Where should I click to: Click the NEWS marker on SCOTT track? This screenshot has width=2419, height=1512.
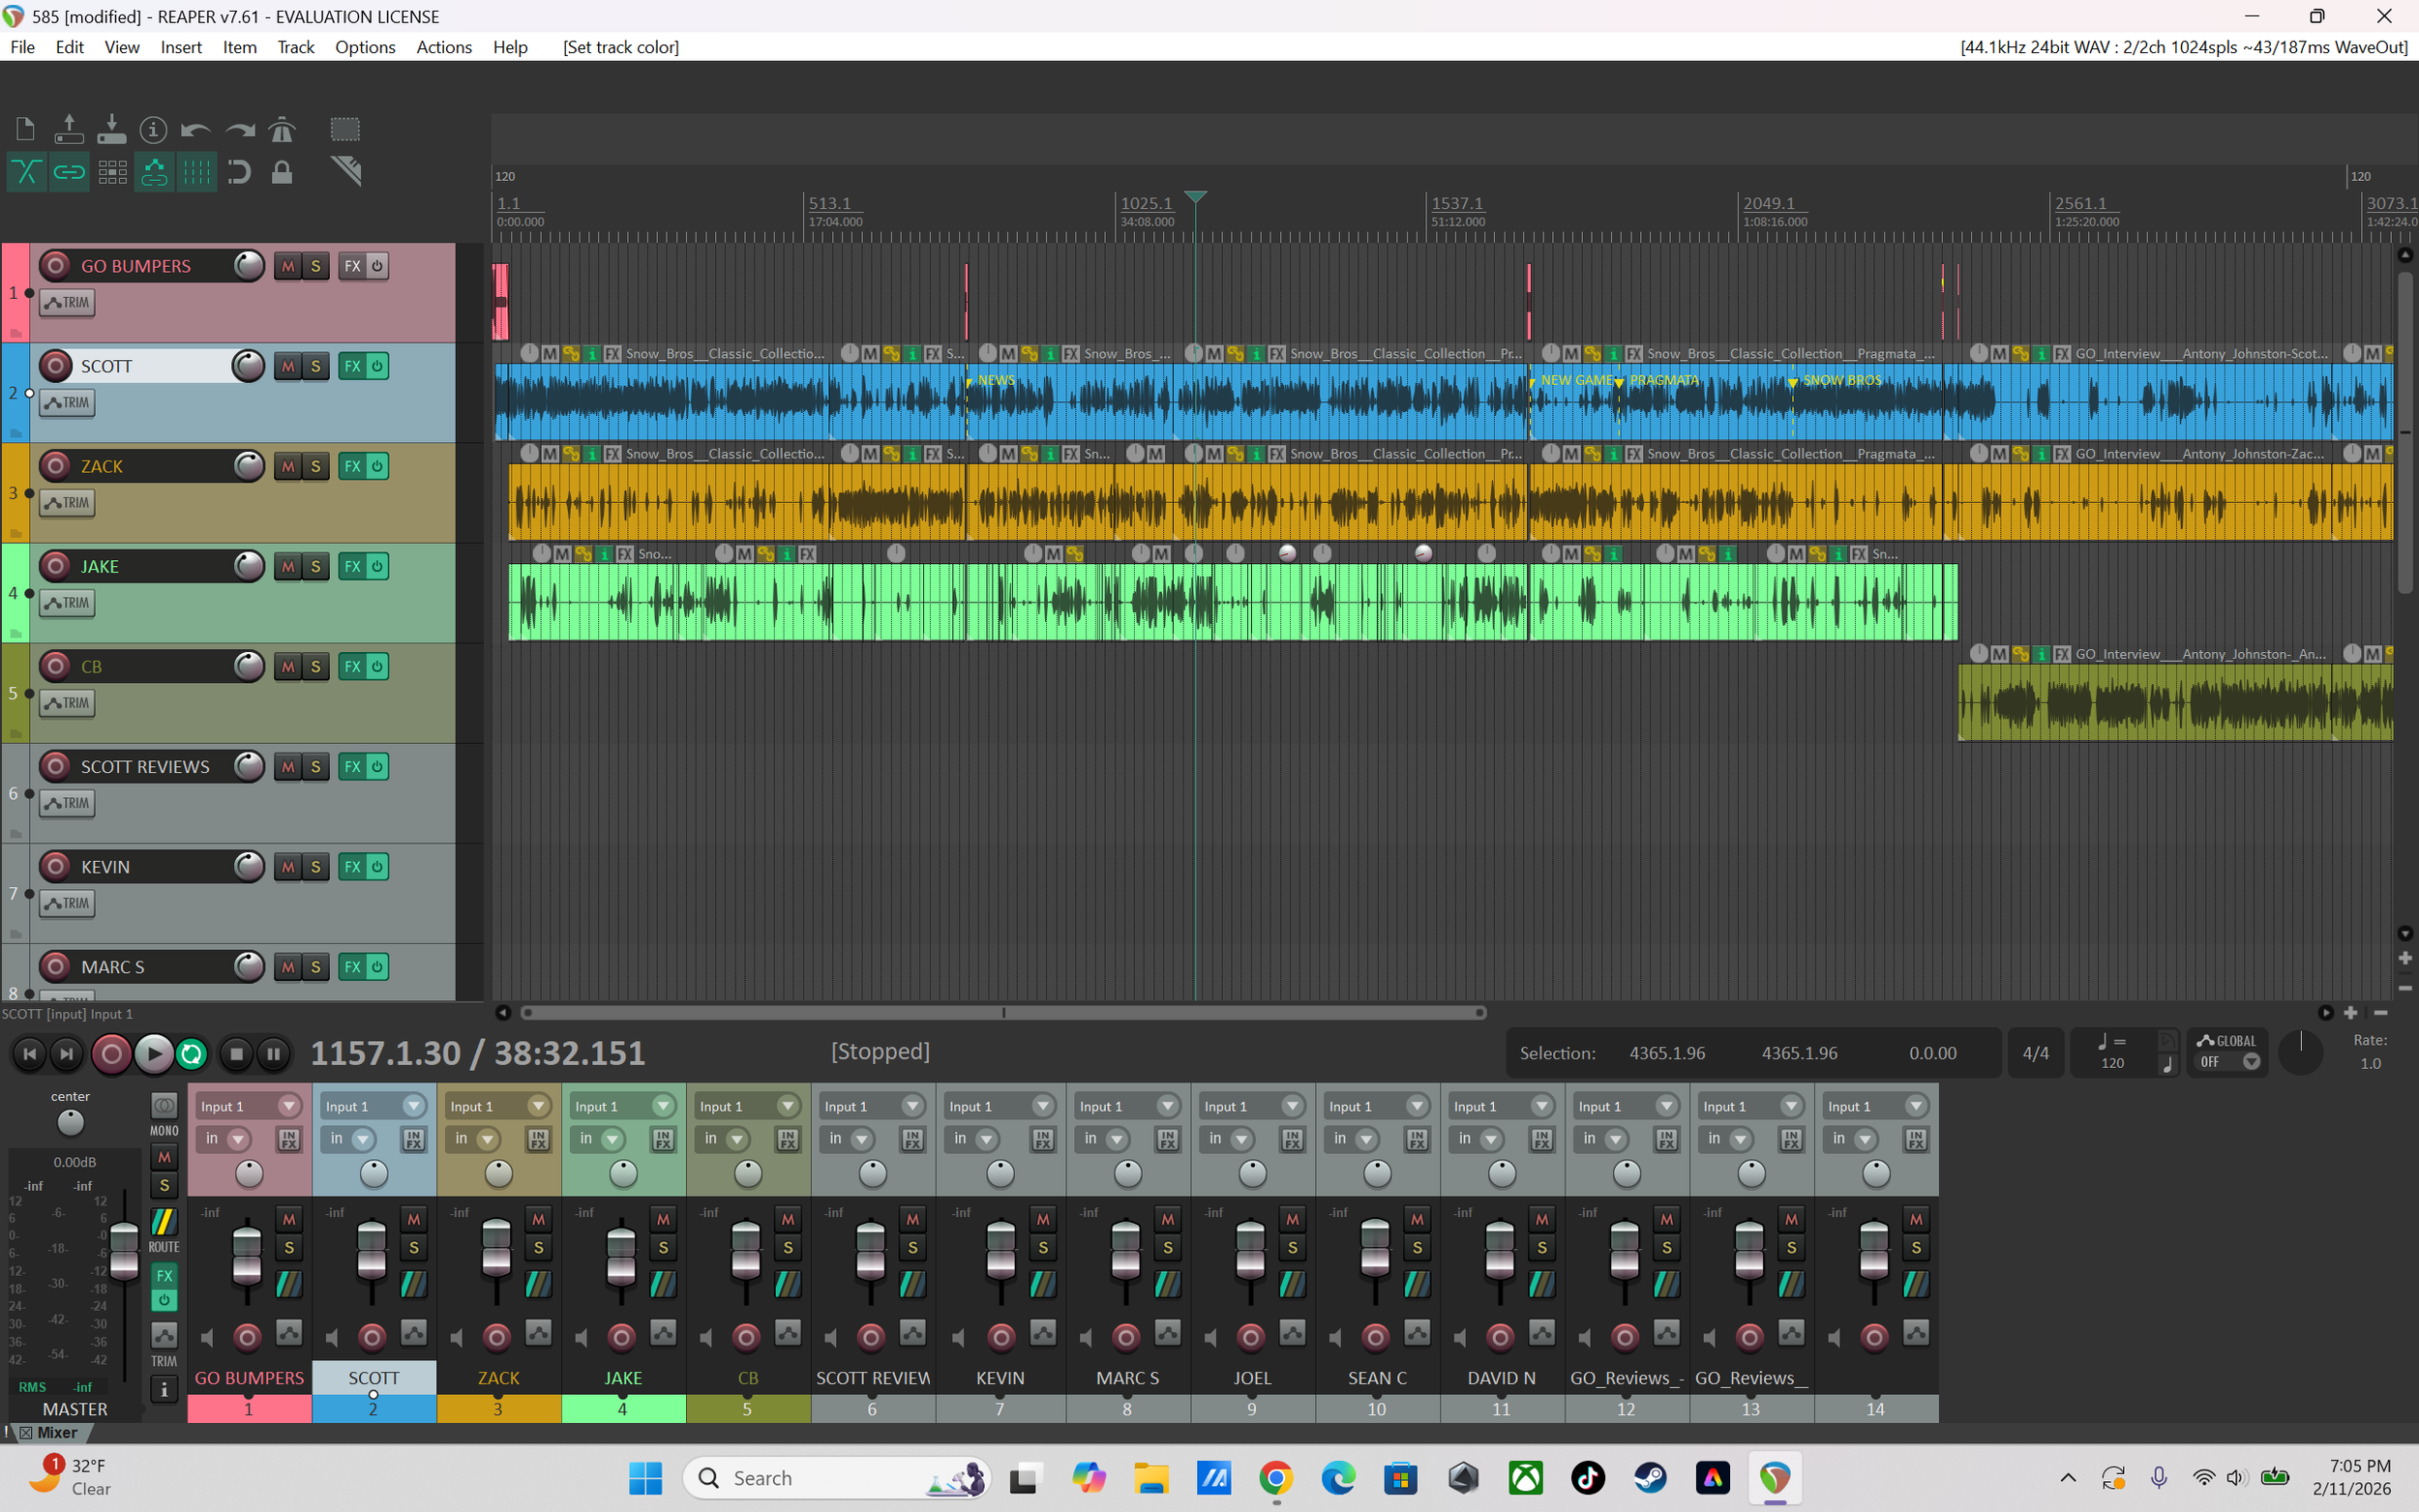[x=991, y=380]
